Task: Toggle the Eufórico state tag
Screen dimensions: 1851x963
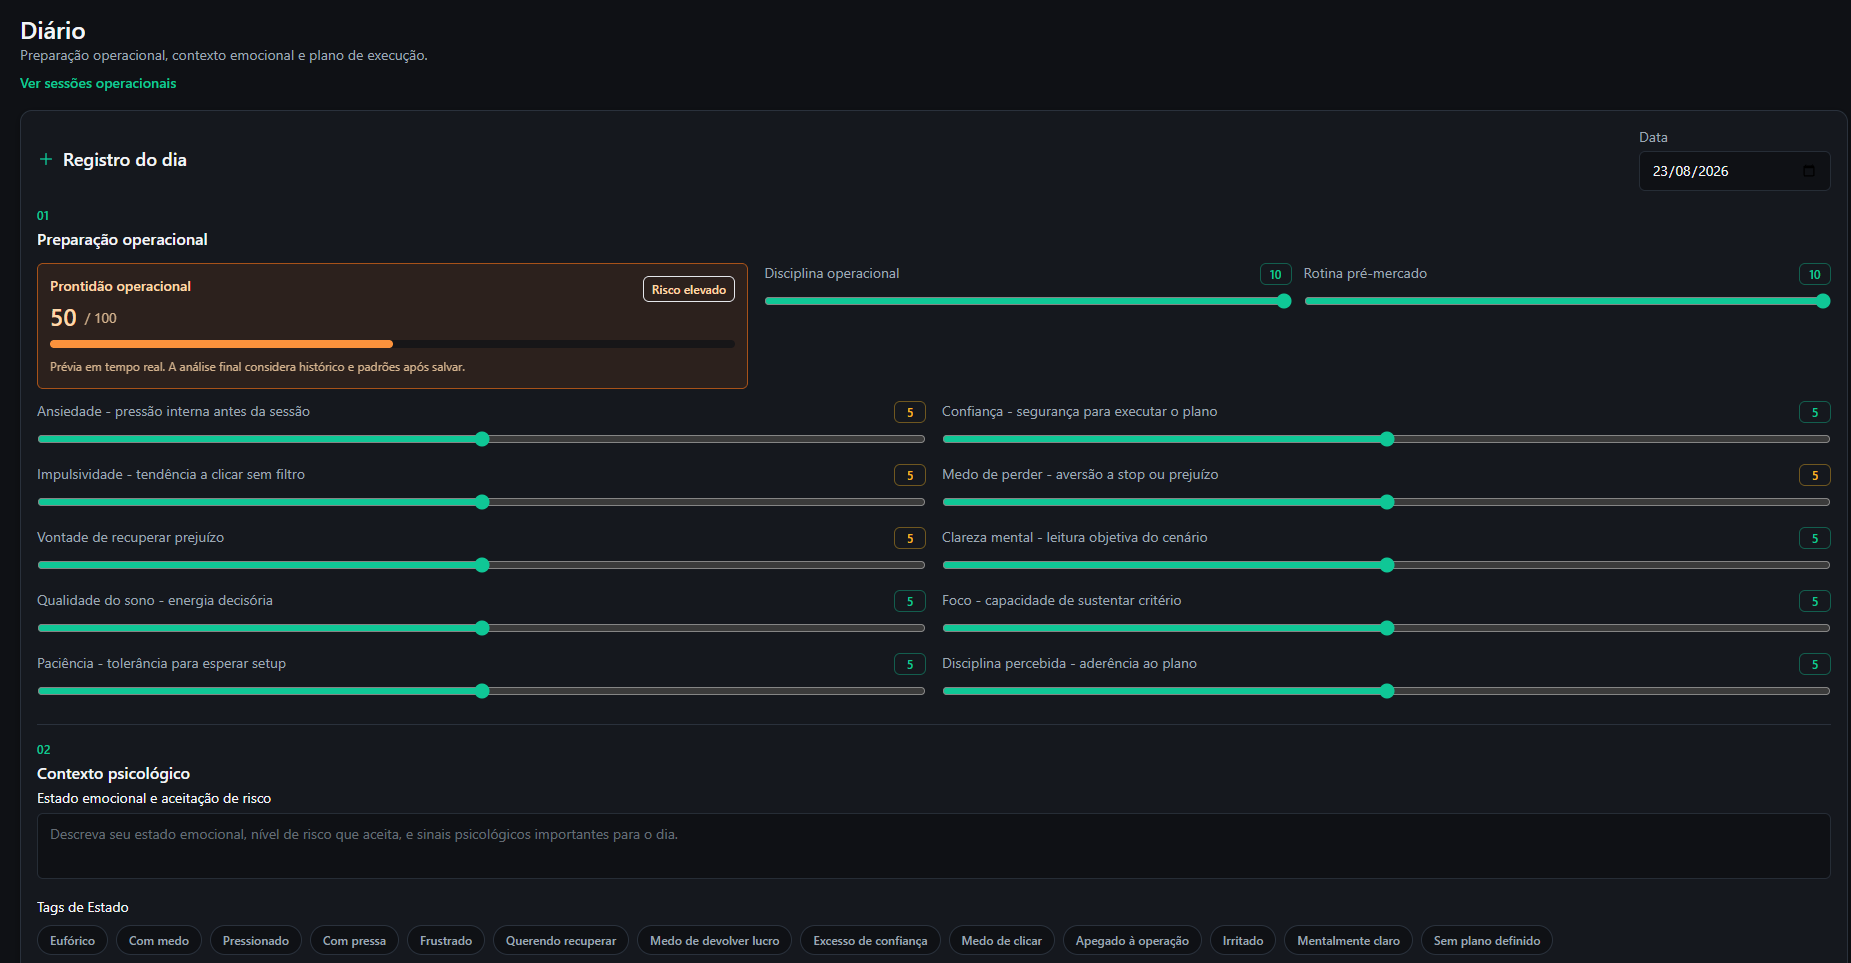Action: point(72,940)
